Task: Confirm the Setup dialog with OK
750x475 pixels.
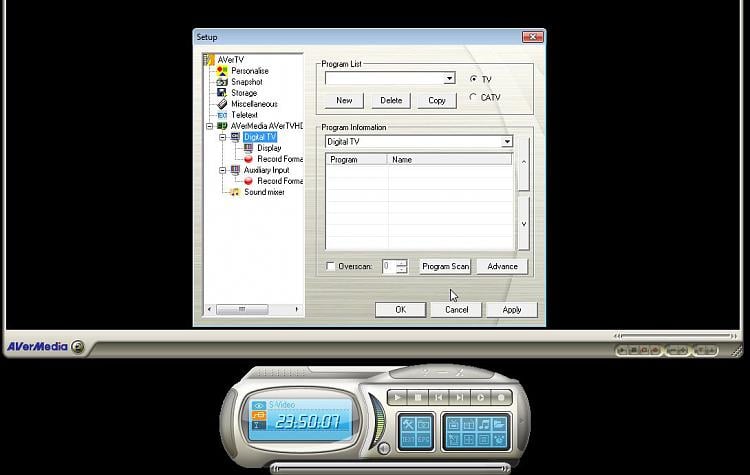Action: 400,309
